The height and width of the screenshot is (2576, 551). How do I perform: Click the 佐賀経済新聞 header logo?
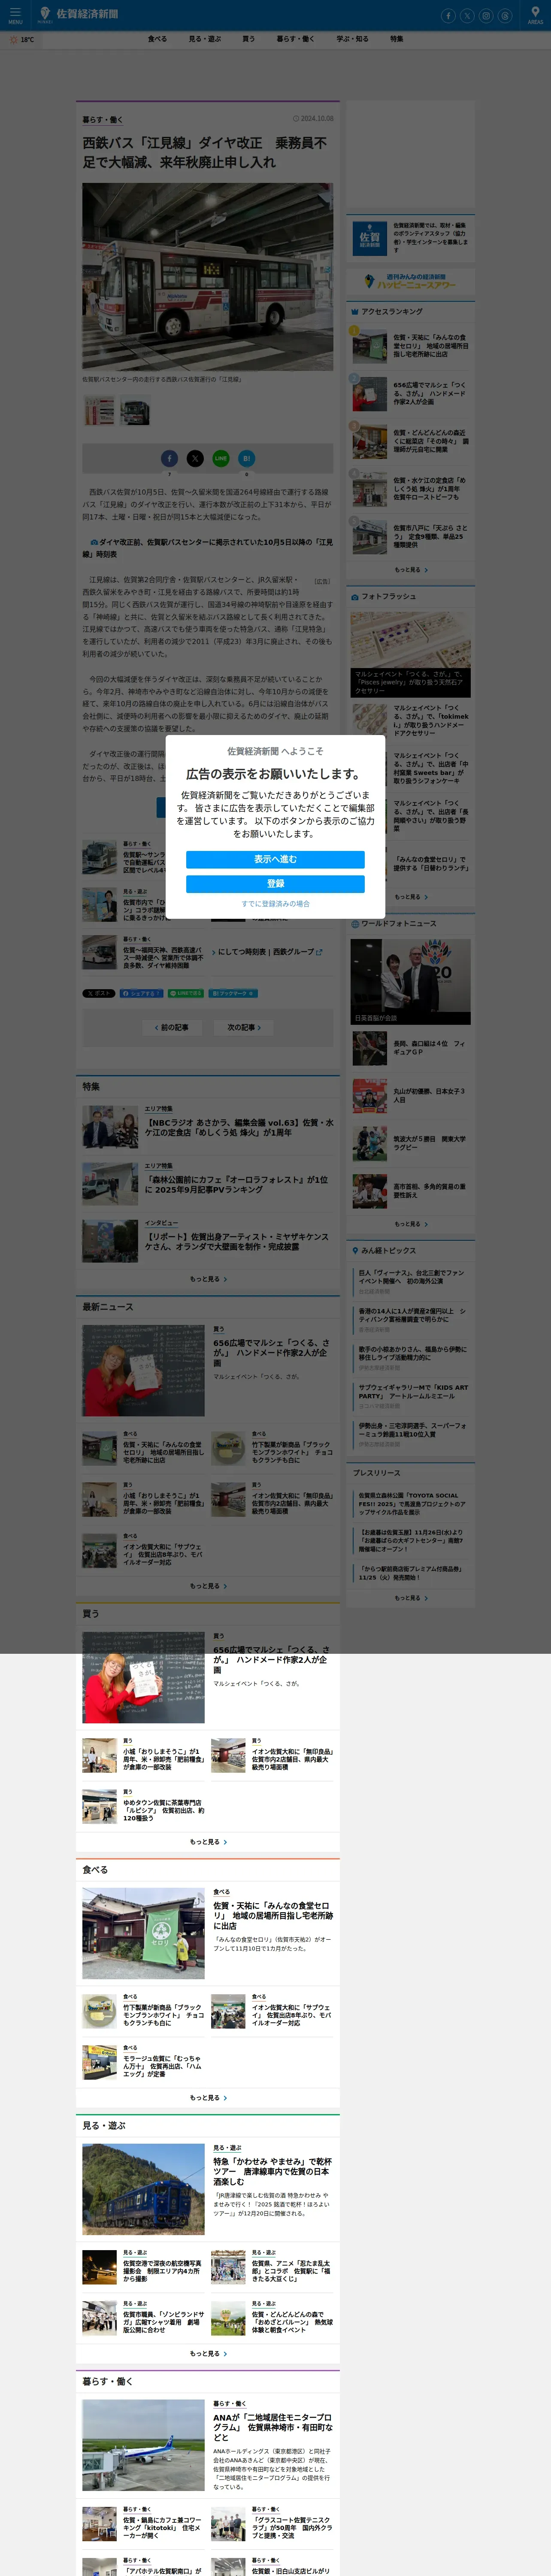click(78, 14)
